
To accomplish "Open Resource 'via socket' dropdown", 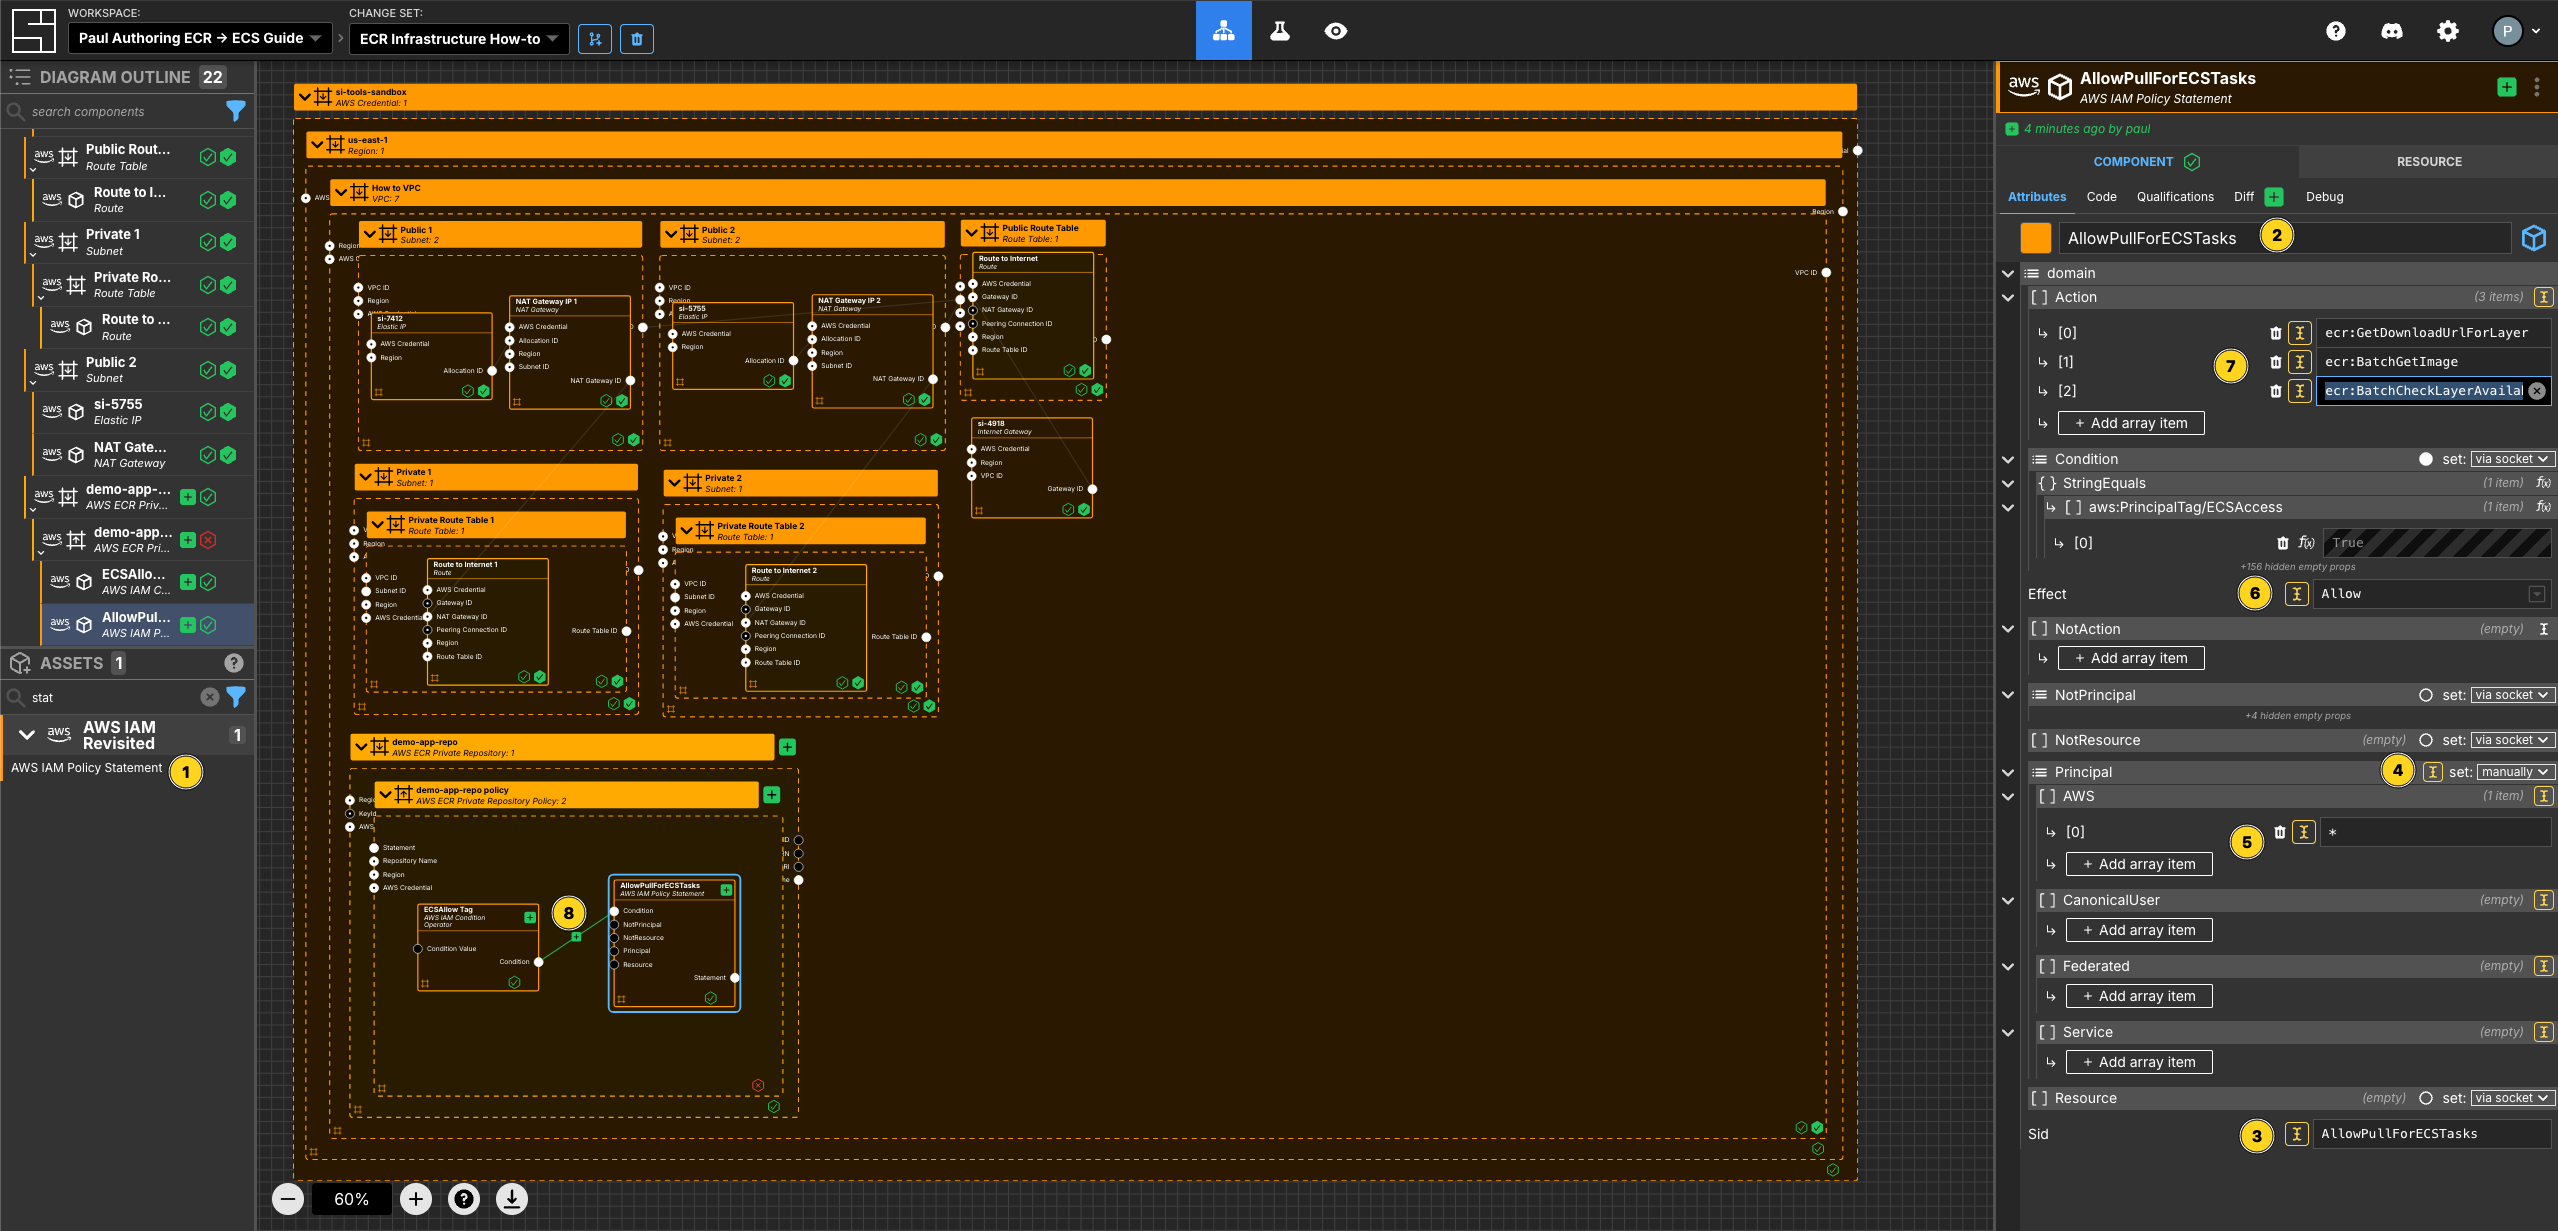I will (x=2512, y=1098).
